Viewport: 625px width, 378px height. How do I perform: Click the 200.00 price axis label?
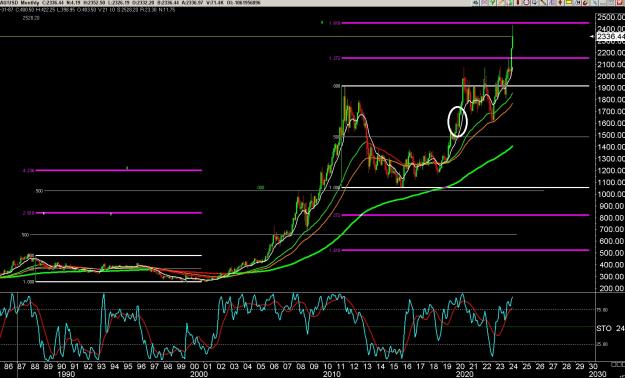[611, 288]
